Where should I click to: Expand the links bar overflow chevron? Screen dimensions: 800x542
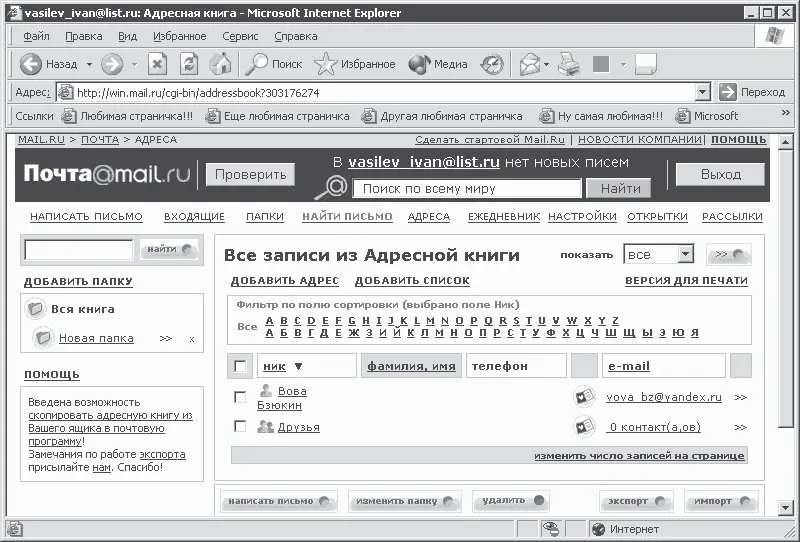click(x=786, y=113)
